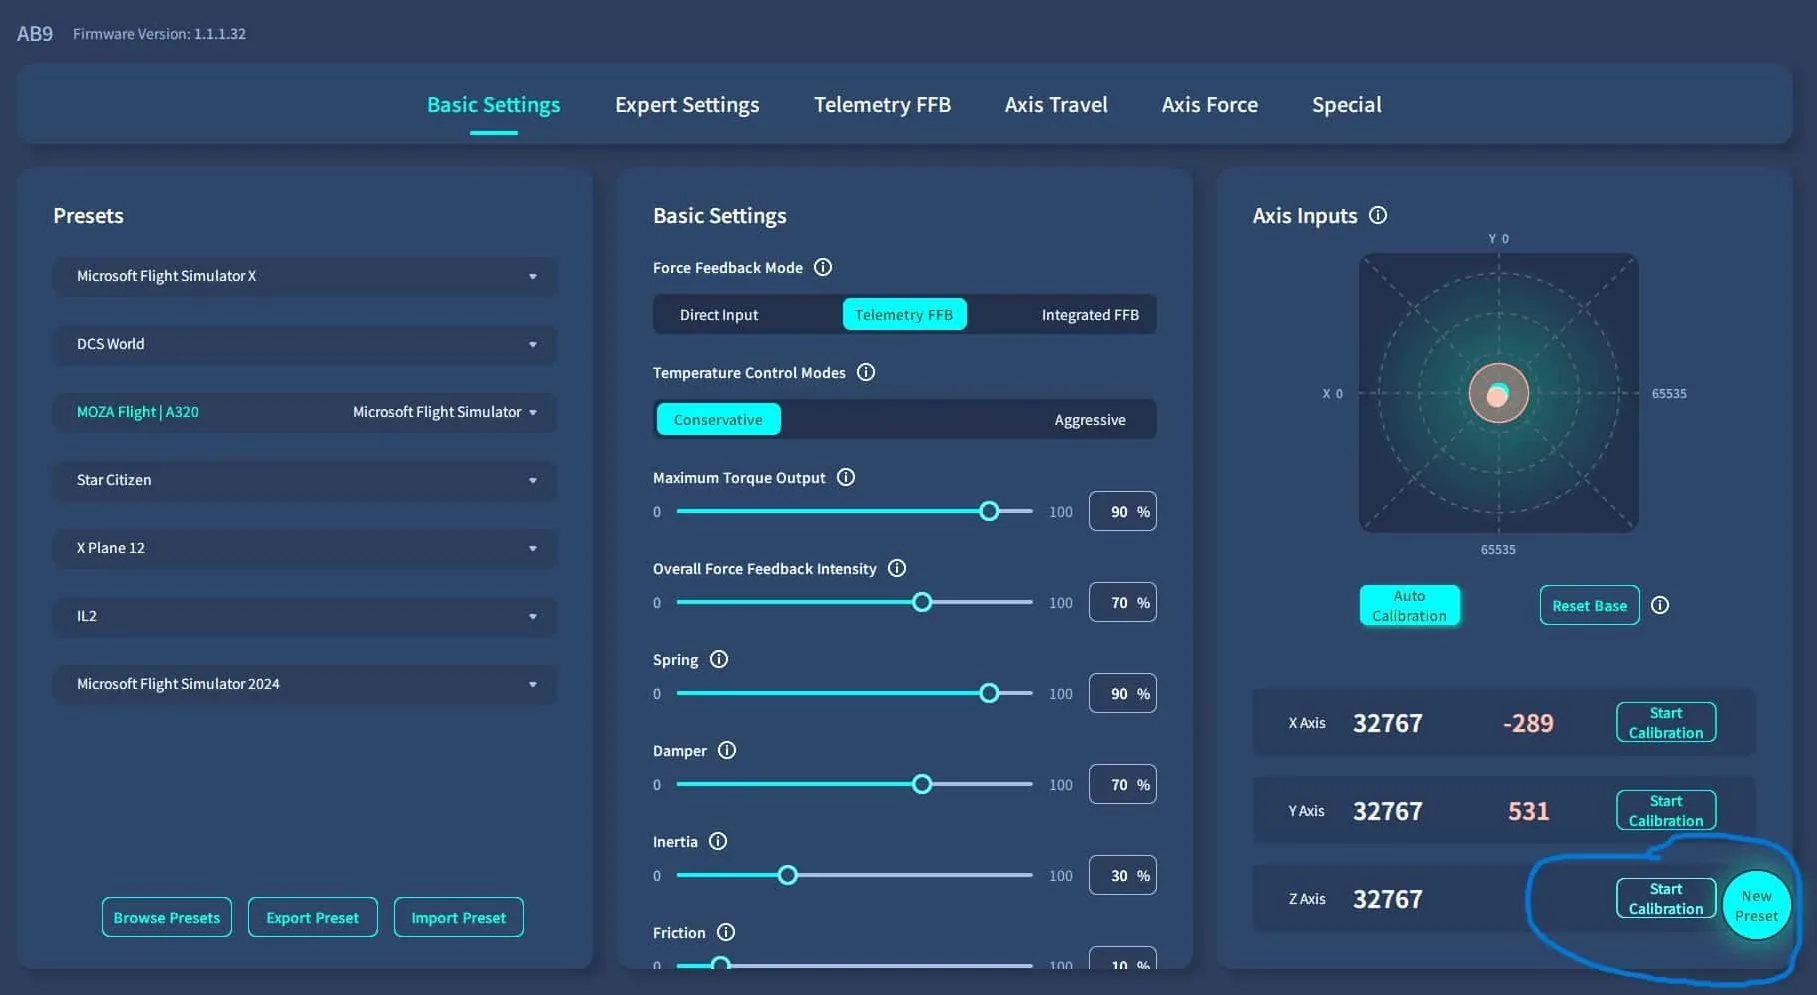This screenshot has height=995, width=1817.
Task: Click the Inertia slider handle
Action: (788, 875)
